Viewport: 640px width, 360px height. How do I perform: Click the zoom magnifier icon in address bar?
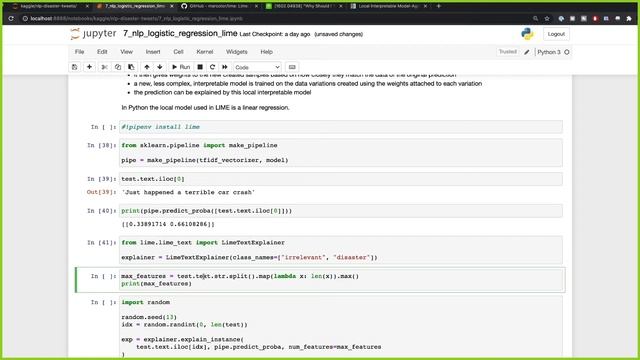535,18
